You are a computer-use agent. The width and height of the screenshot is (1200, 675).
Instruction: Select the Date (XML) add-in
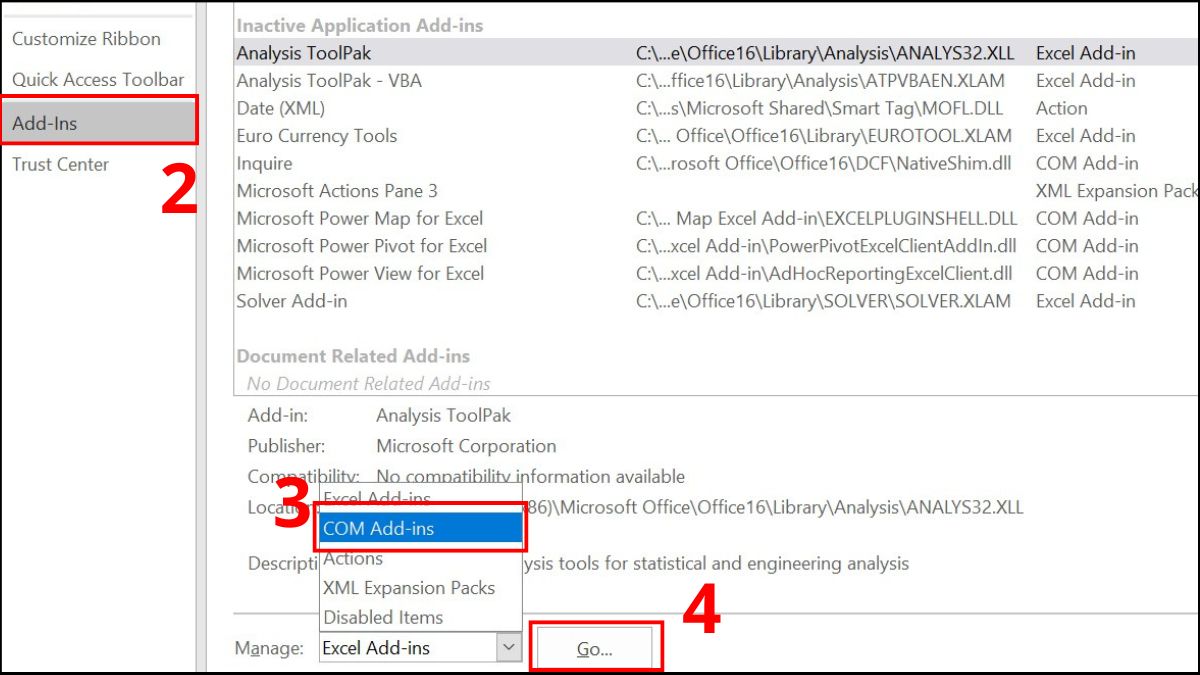(280, 107)
